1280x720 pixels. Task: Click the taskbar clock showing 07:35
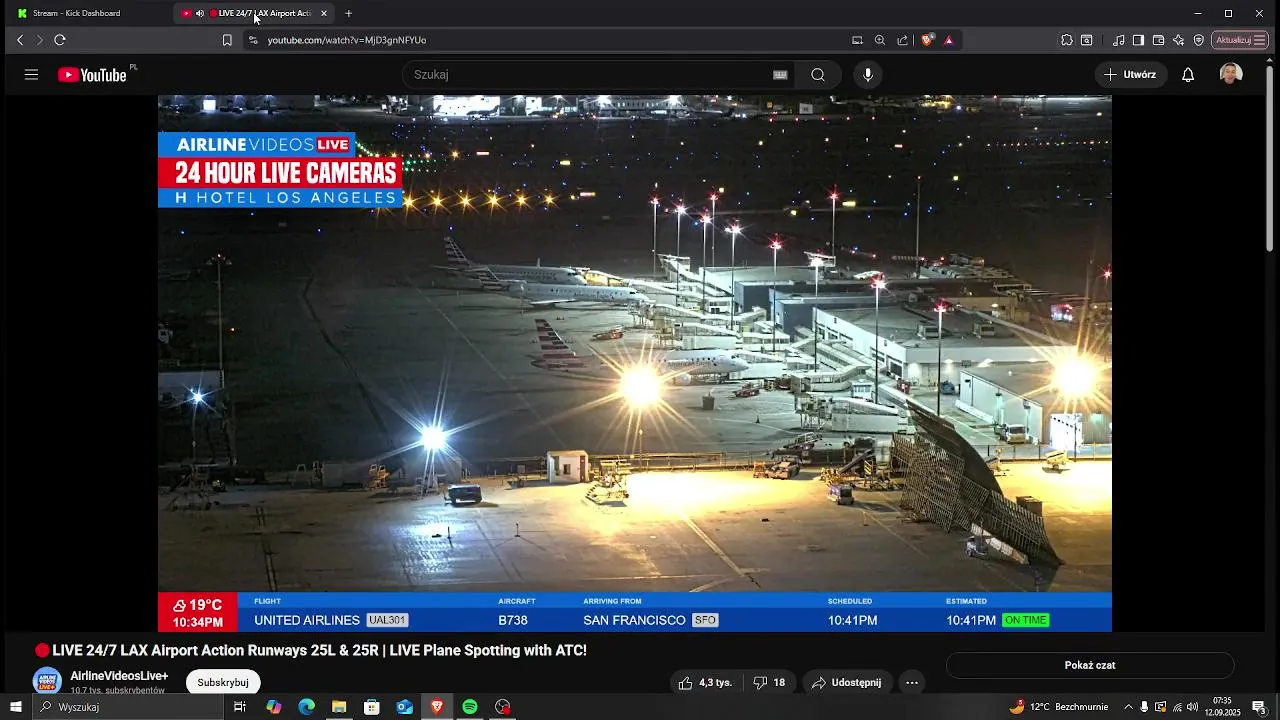[1222, 707]
